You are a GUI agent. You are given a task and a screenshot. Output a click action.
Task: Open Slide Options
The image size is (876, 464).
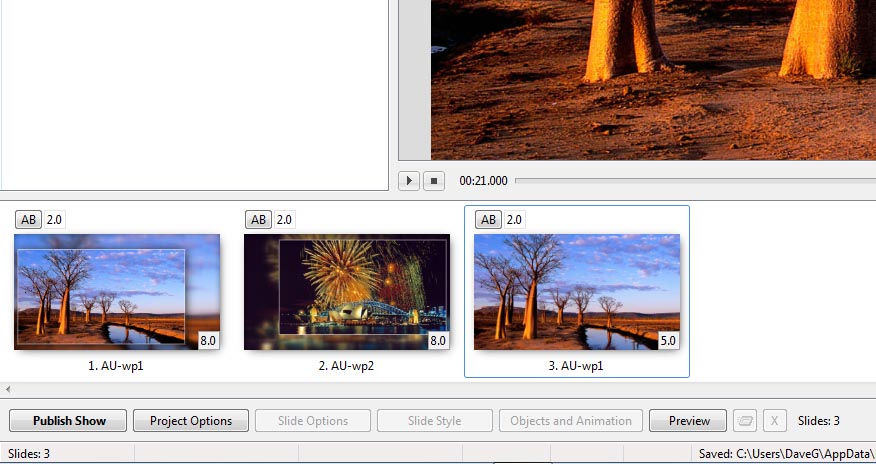313,420
